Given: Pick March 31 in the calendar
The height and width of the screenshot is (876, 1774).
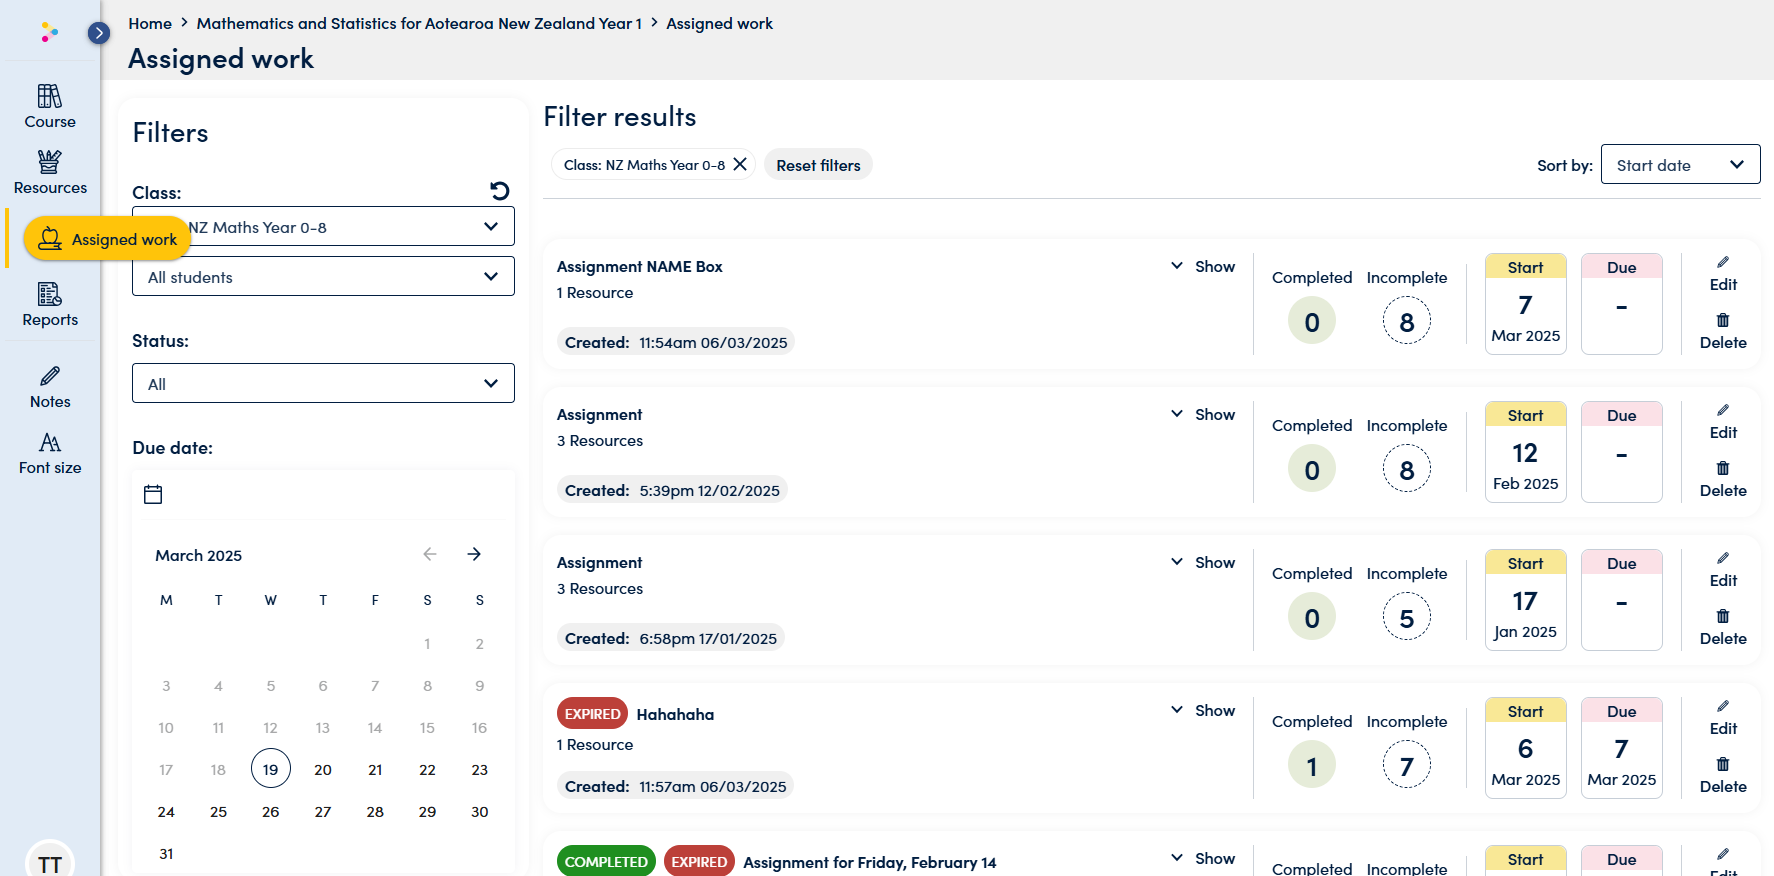Looking at the screenshot, I should [166, 853].
